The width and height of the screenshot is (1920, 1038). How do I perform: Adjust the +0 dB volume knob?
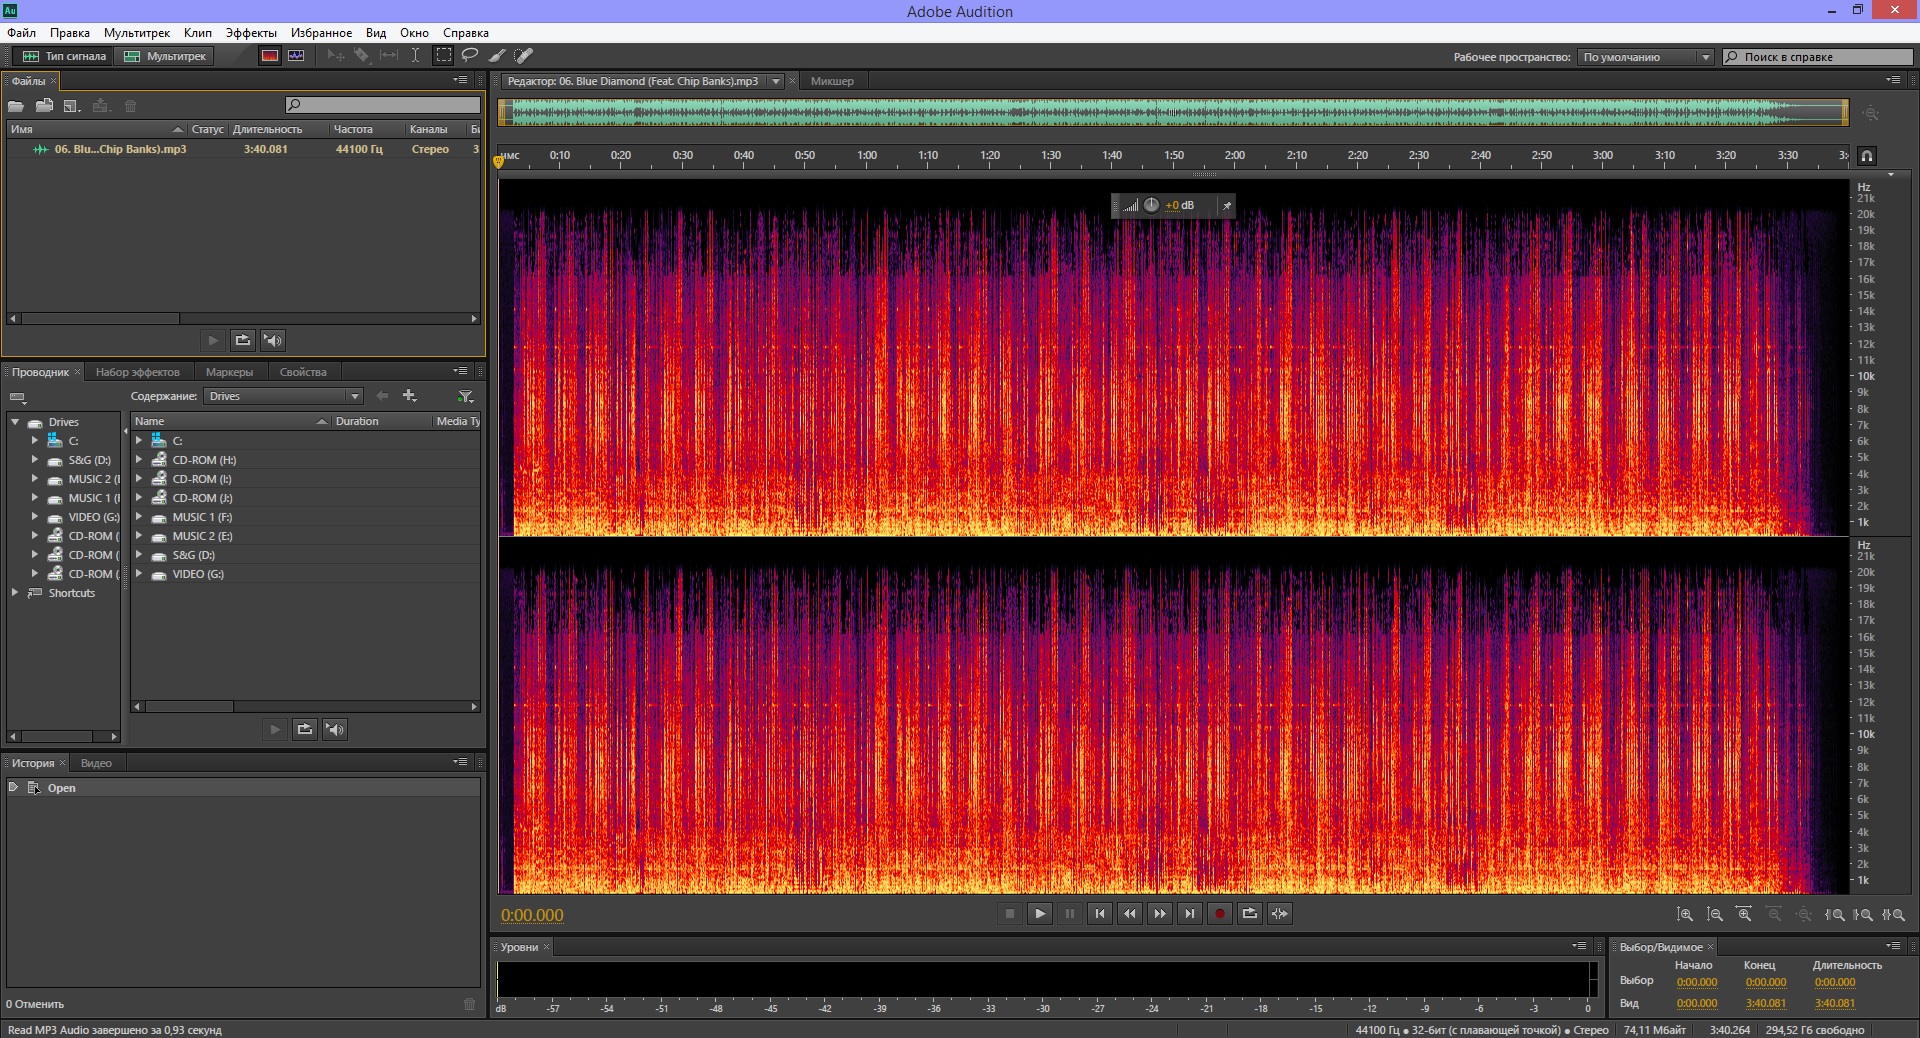(x=1151, y=205)
